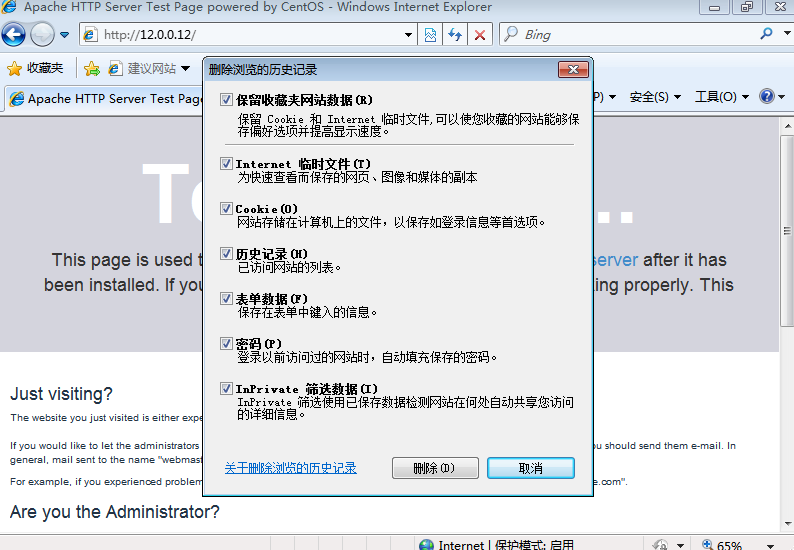
Task: Click the 删除 (D) delete button
Action: pyautogui.click(x=435, y=468)
